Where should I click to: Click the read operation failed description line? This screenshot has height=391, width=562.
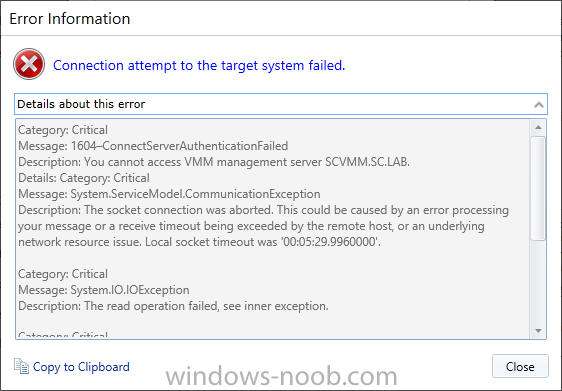coord(173,306)
